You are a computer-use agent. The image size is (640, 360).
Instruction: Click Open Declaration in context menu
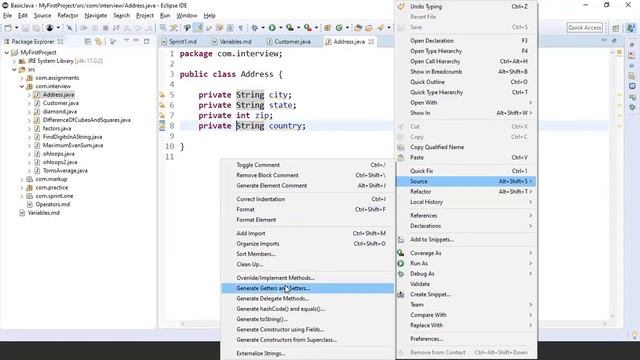click(x=466, y=41)
